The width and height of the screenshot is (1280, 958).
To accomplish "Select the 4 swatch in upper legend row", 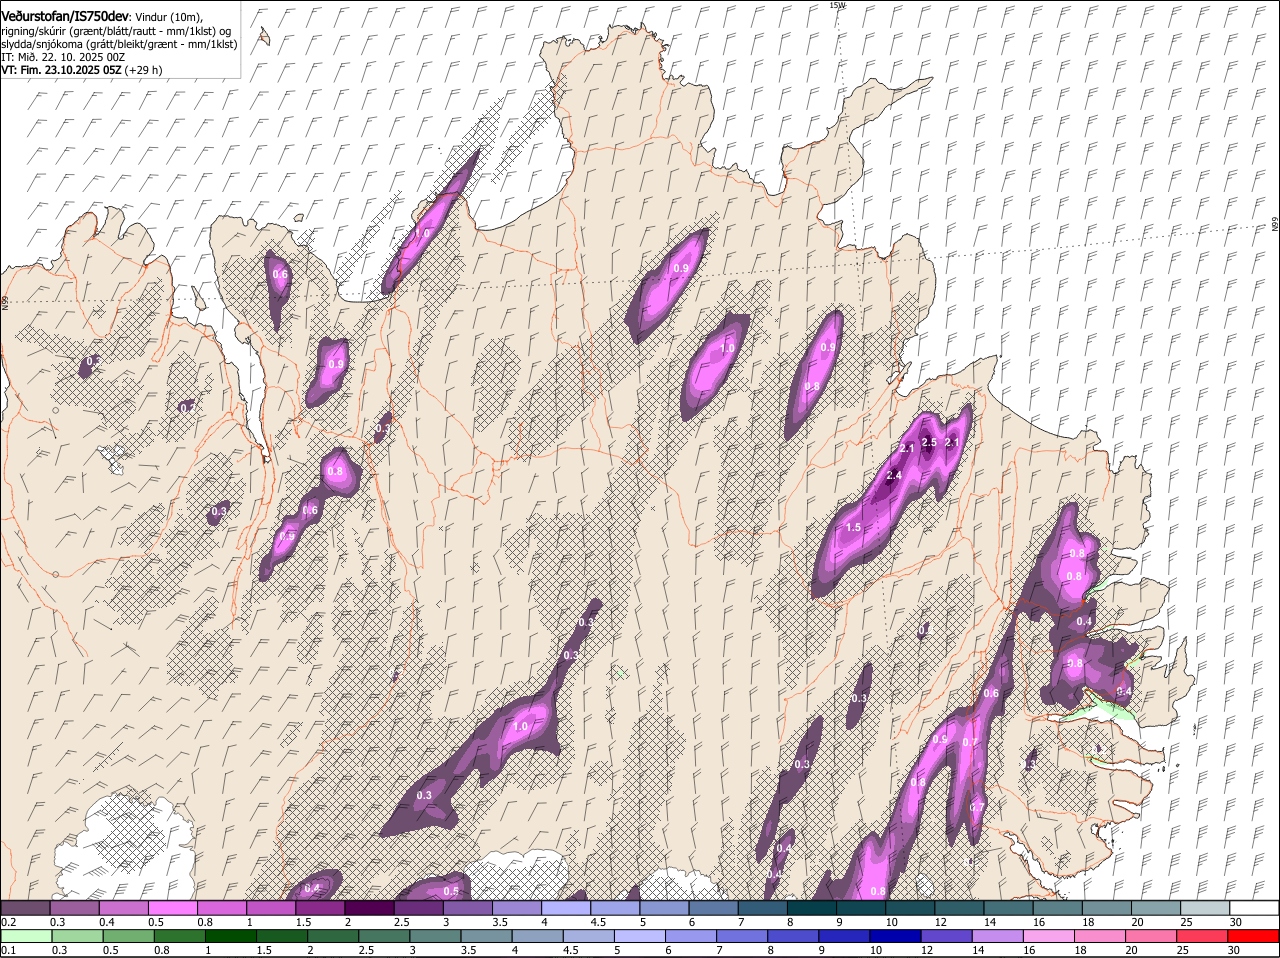I will 566,908.
